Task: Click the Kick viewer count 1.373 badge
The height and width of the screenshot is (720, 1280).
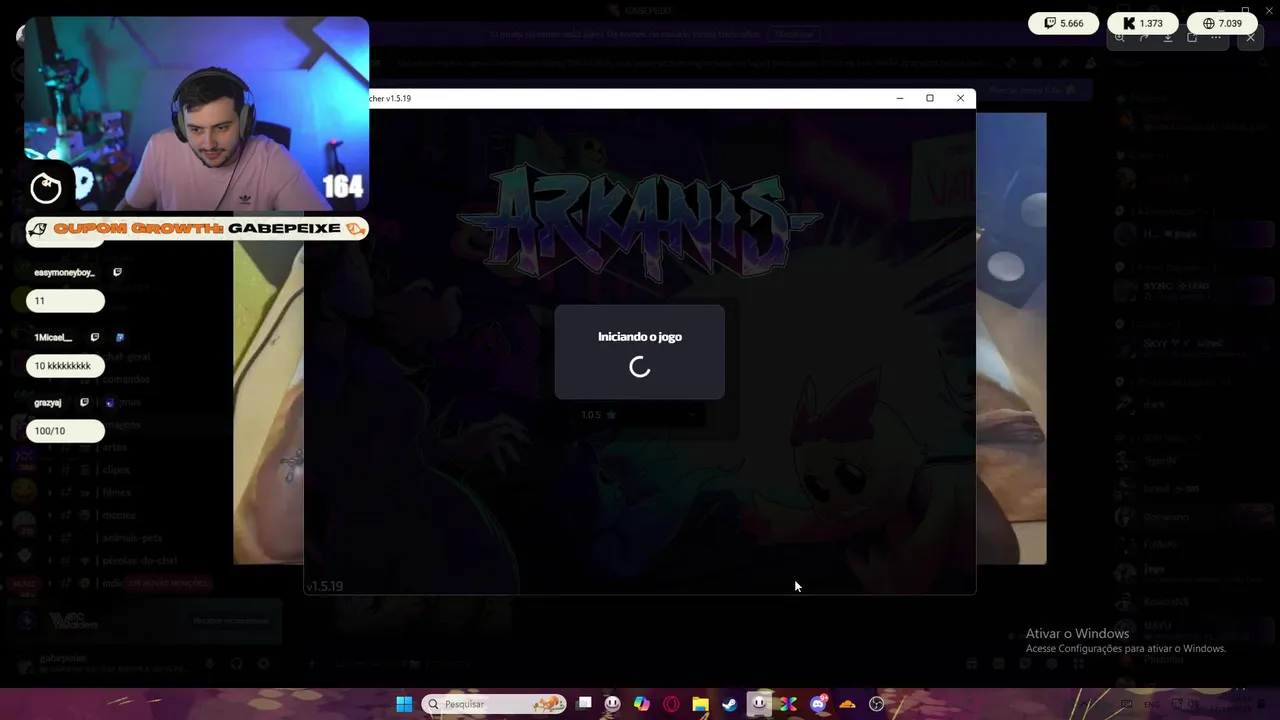Action: 1143,23
